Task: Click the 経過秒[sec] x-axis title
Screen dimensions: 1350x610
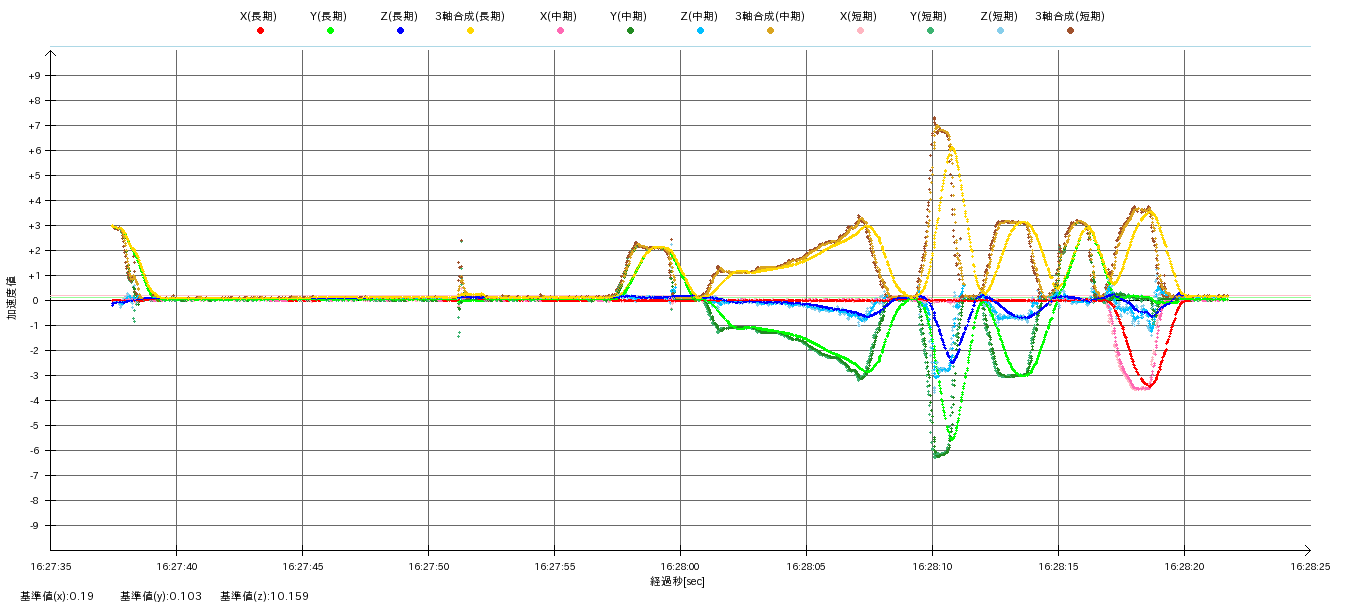Action: tap(677, 582)
